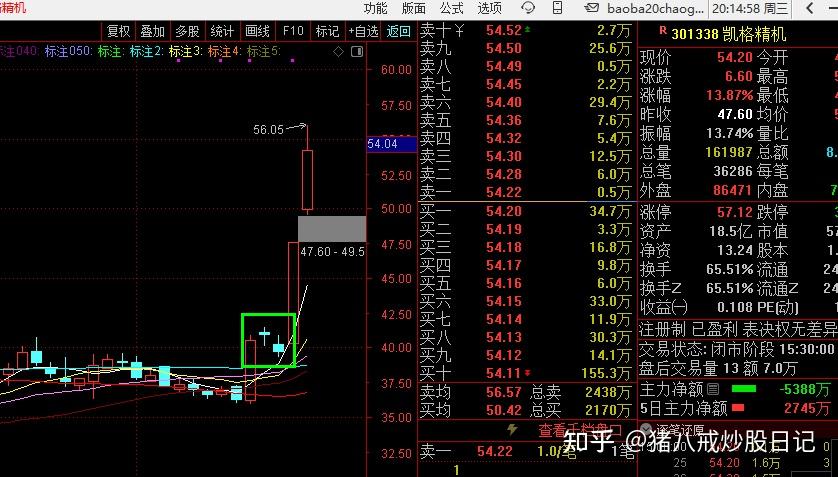Click the 总量 value 161987
This screenshot has width=838, height=477.
point(729,152)
